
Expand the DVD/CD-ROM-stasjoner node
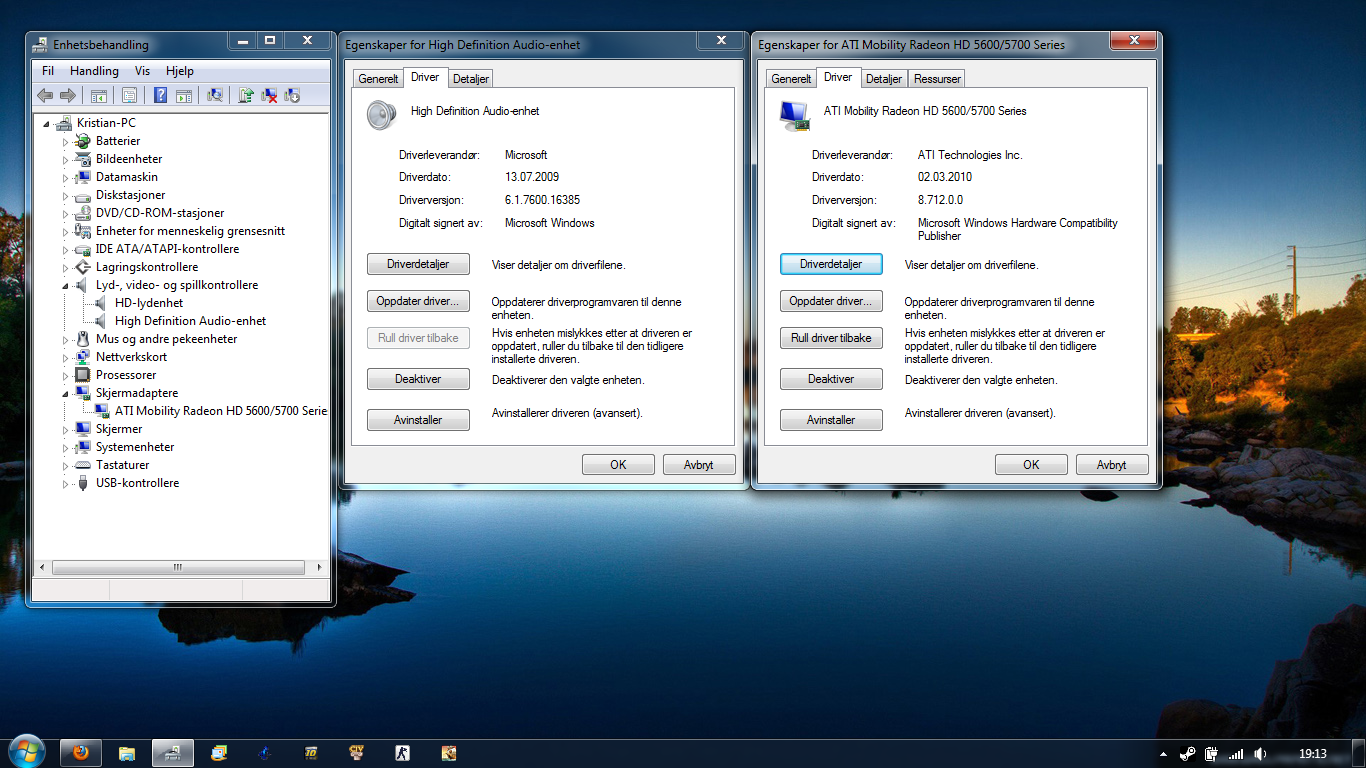coord(66,213)
